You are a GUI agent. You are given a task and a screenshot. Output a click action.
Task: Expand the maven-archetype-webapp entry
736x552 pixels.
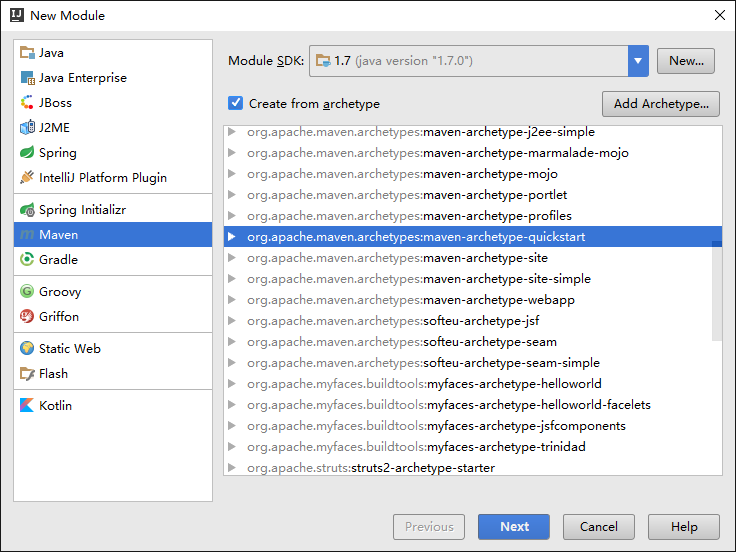click(232, 300)
